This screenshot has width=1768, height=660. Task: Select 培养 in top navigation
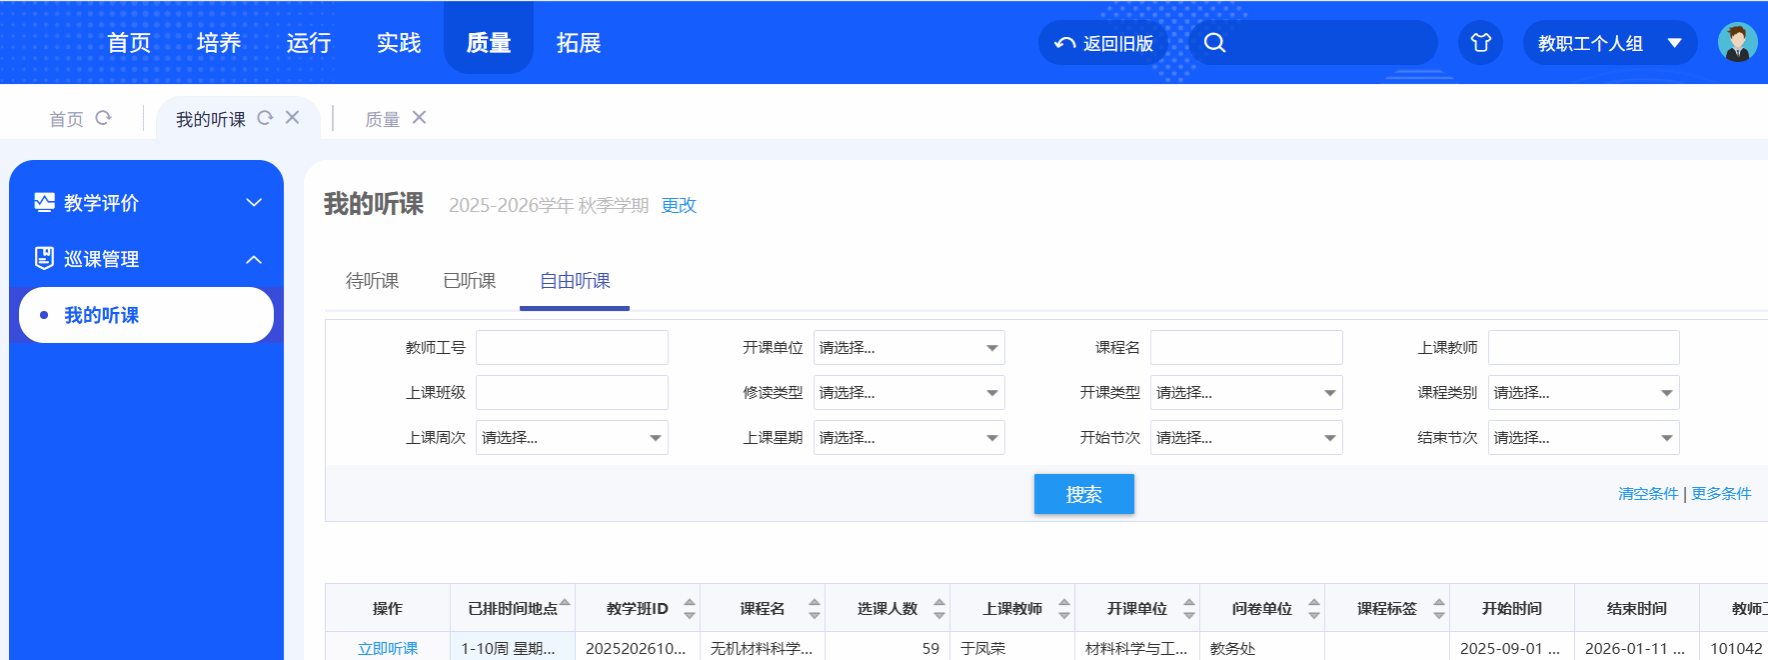pyautogui.click(x=219, y=43)
